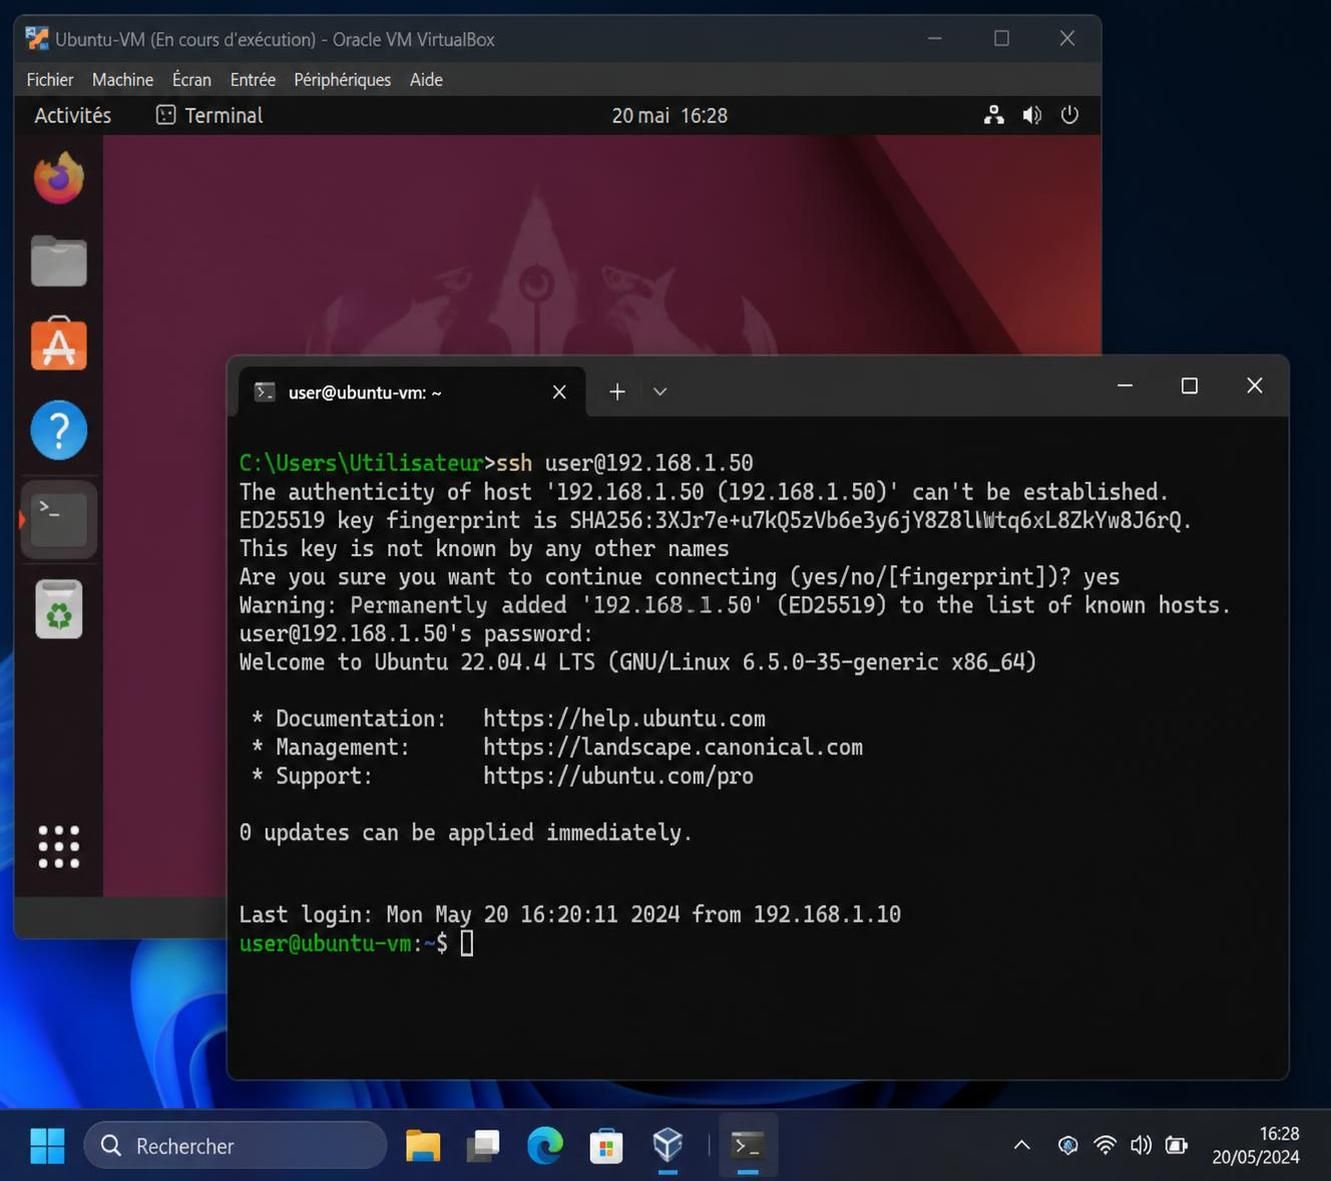The width and height of the screenshot is (1331, 1181).
Task: Open the Ubuntu clock showing 20 mai 16:28
Action: point(670,115)
